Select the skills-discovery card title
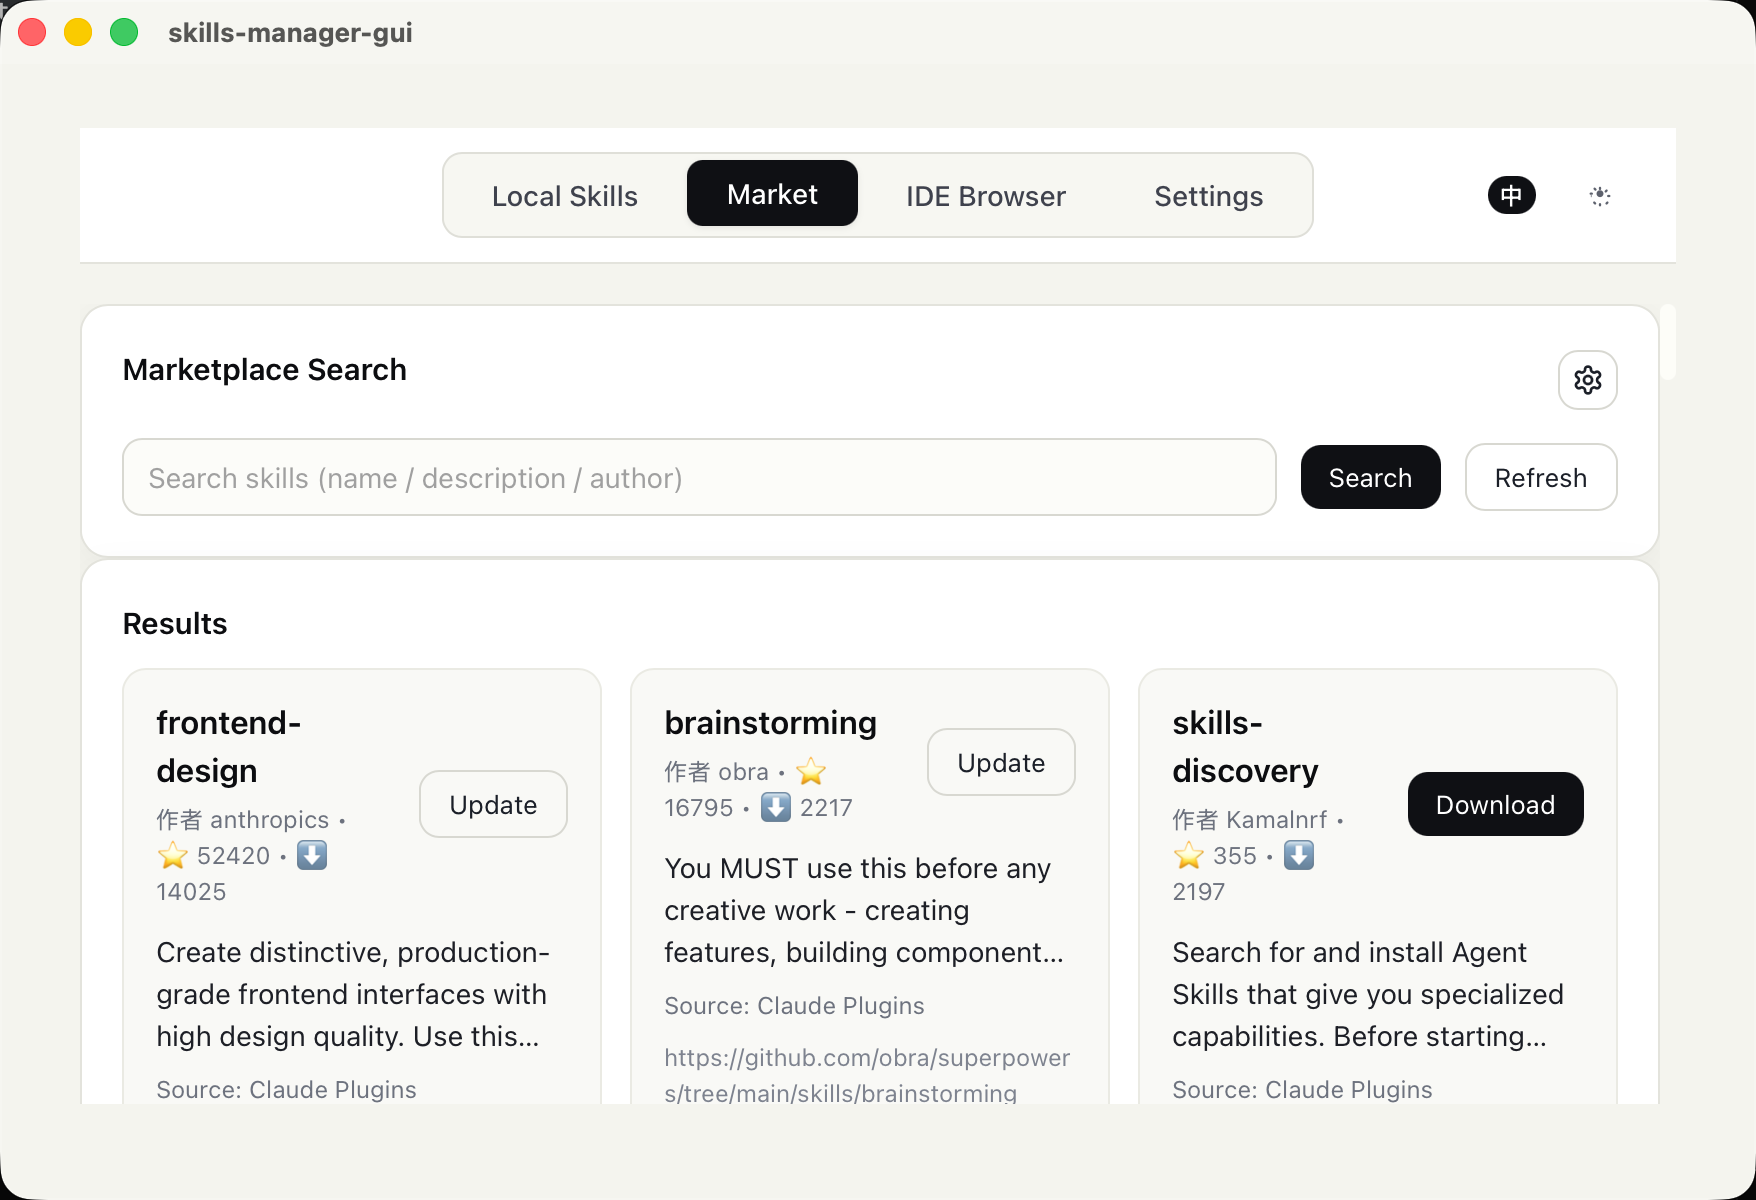 [1245, 746]
